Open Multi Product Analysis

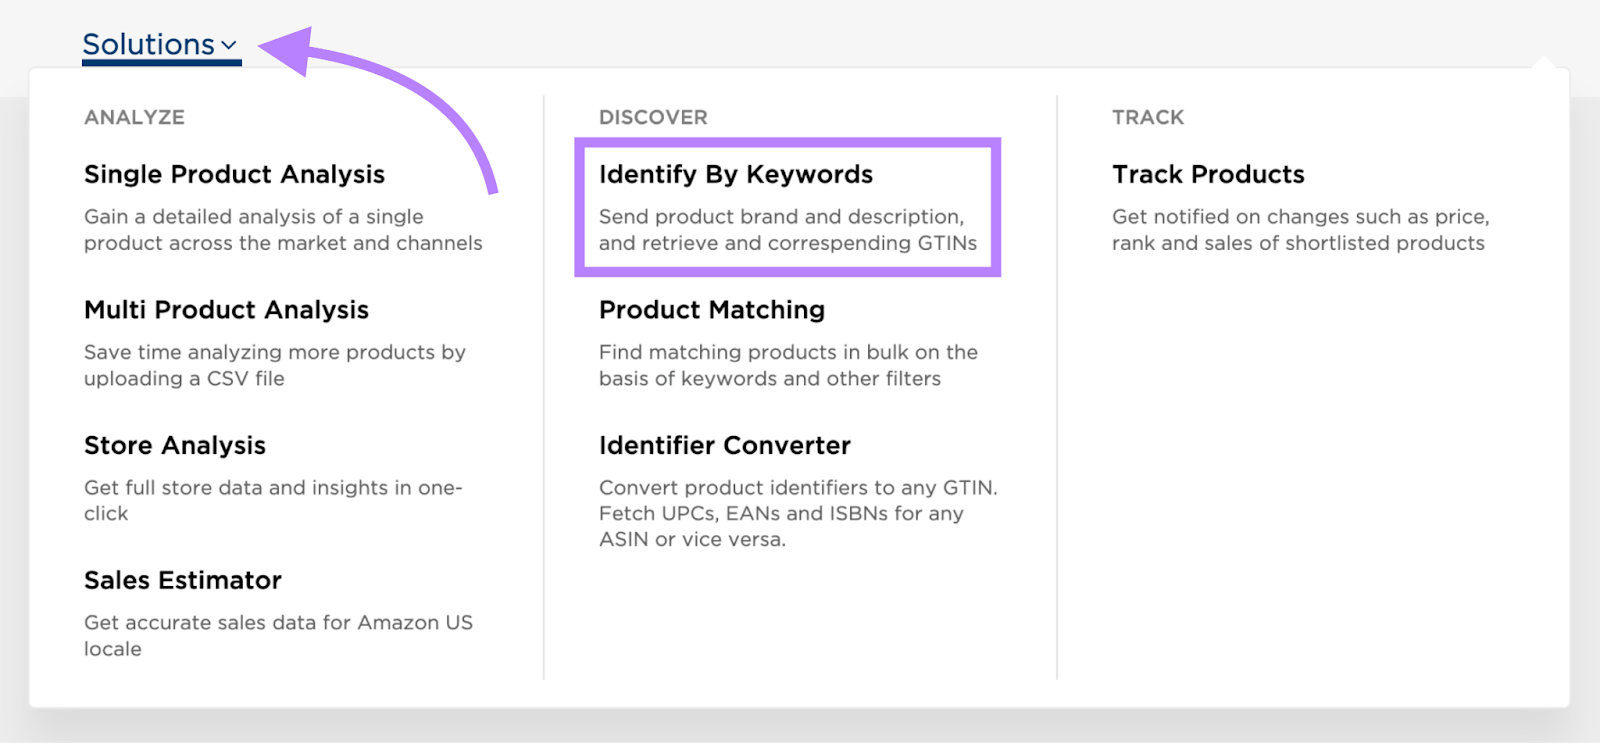click(226, 310)
